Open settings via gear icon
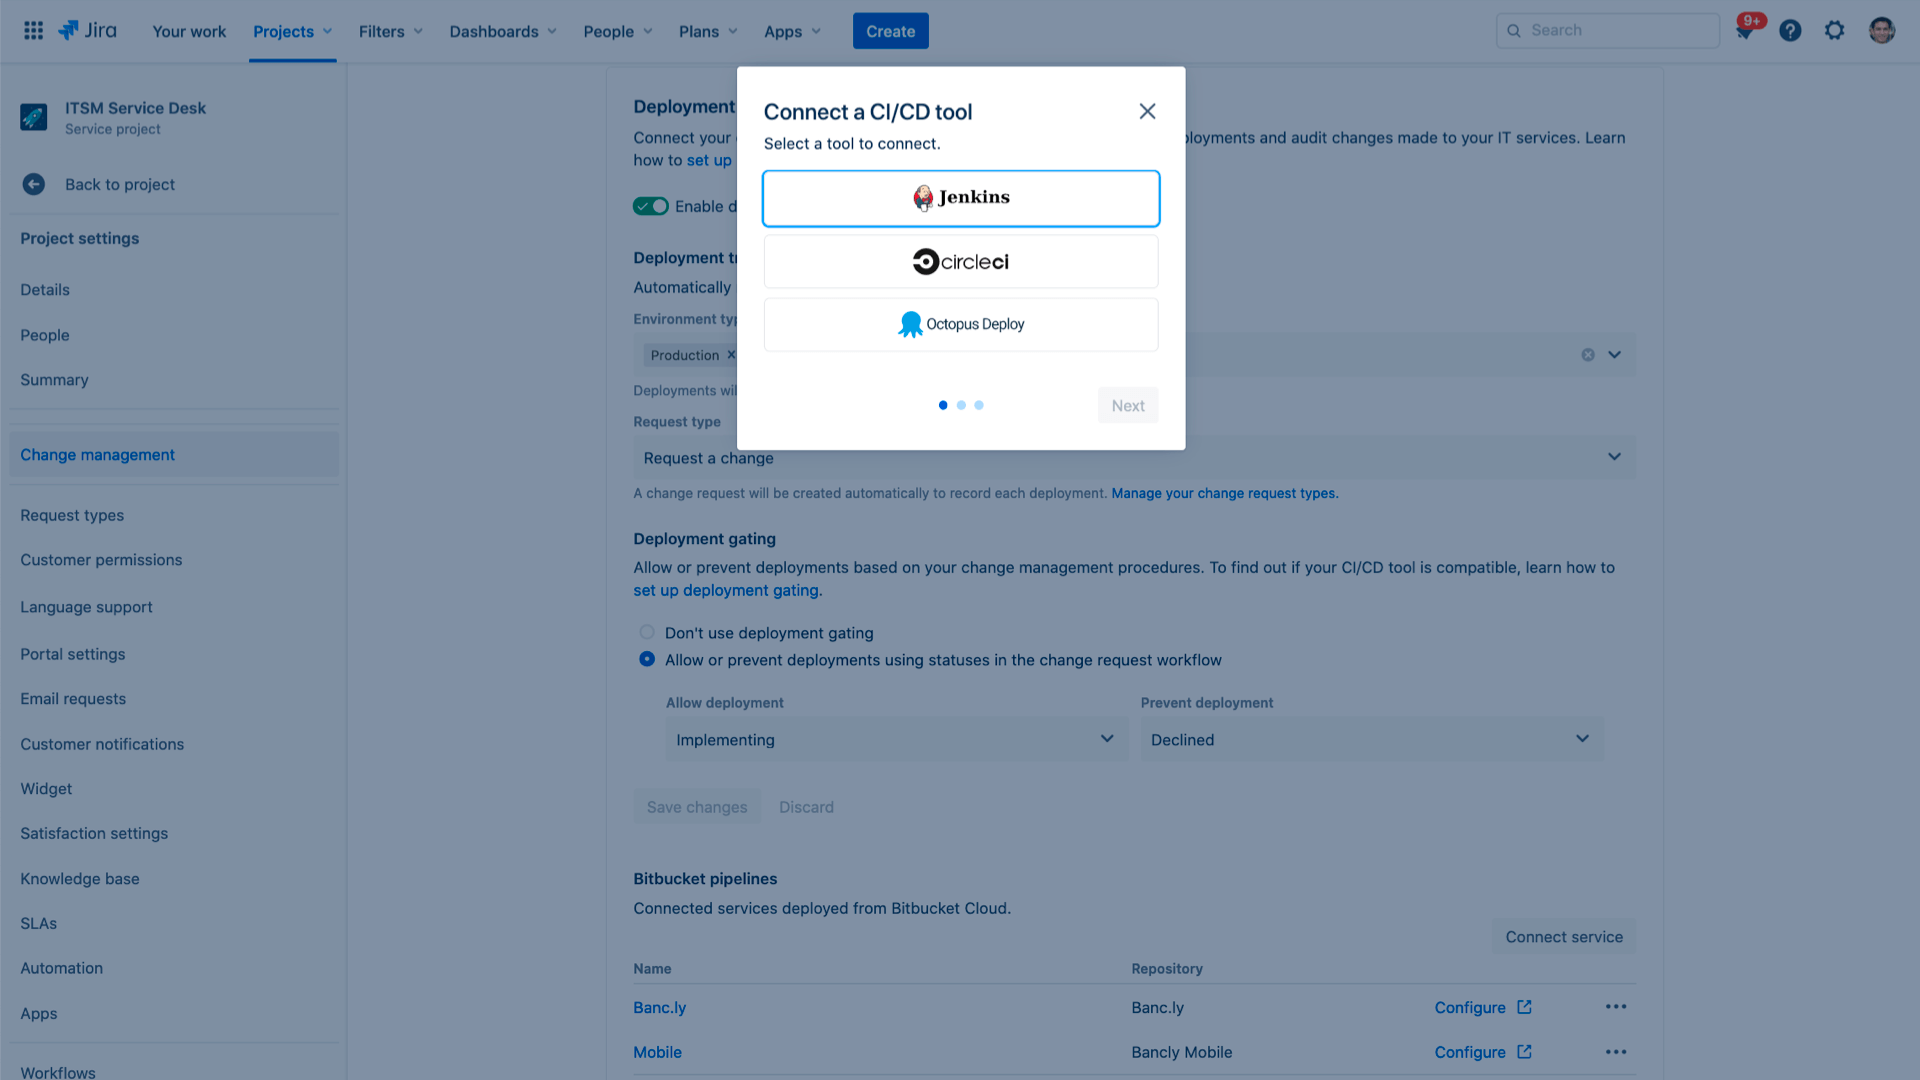The image size is (1920, 1080). 1834,30
